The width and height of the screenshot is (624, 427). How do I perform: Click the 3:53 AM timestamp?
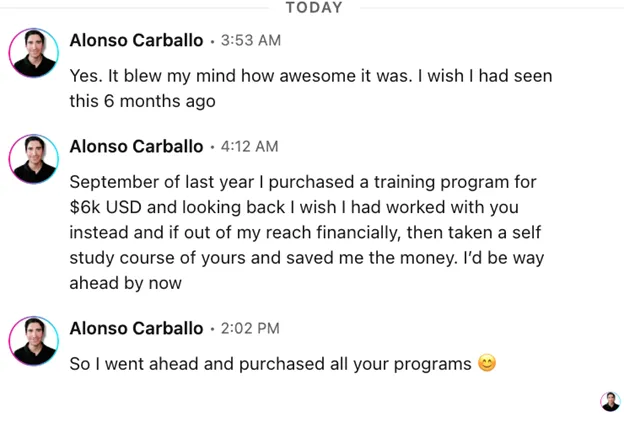(250, 41)
